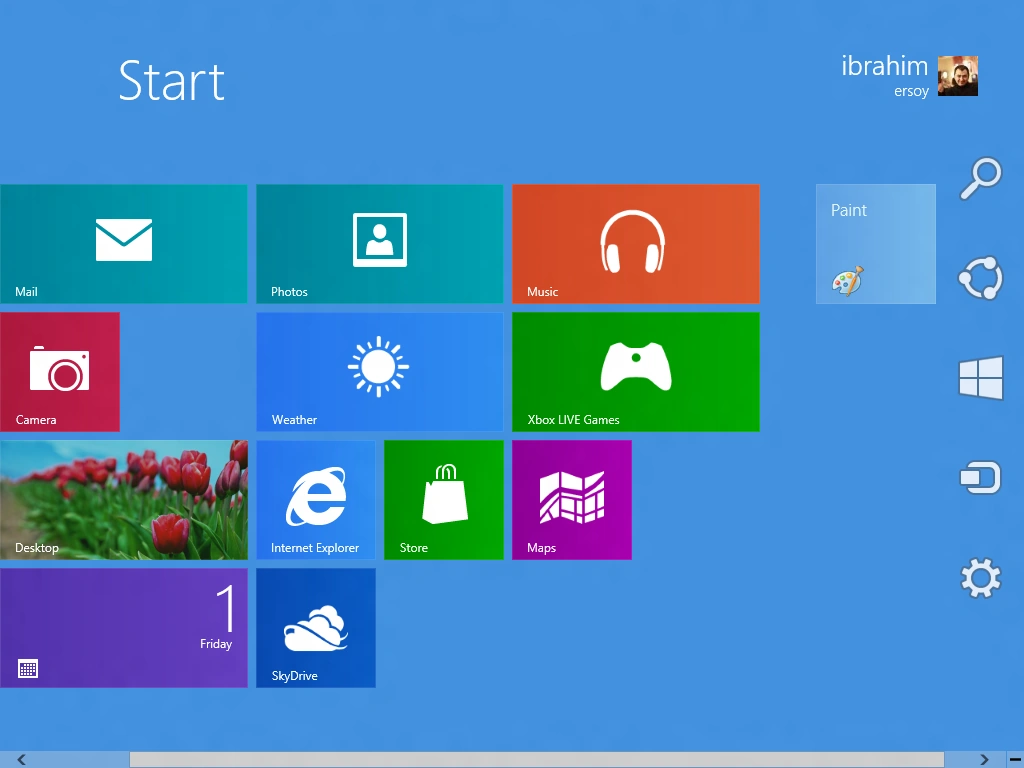
Task: Click the ibrahim user profile picture
Action: pyautogui.click(x=957, y=76)
